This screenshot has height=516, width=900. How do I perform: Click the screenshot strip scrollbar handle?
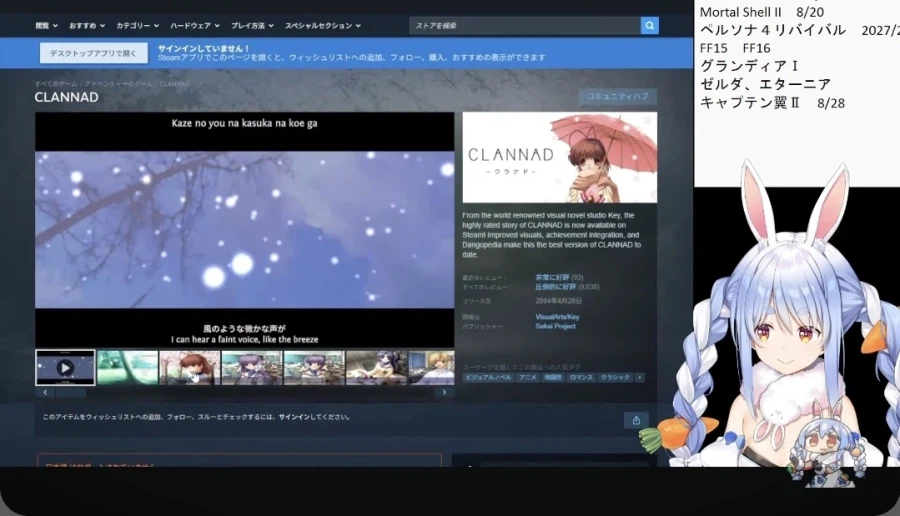[71, 393]
